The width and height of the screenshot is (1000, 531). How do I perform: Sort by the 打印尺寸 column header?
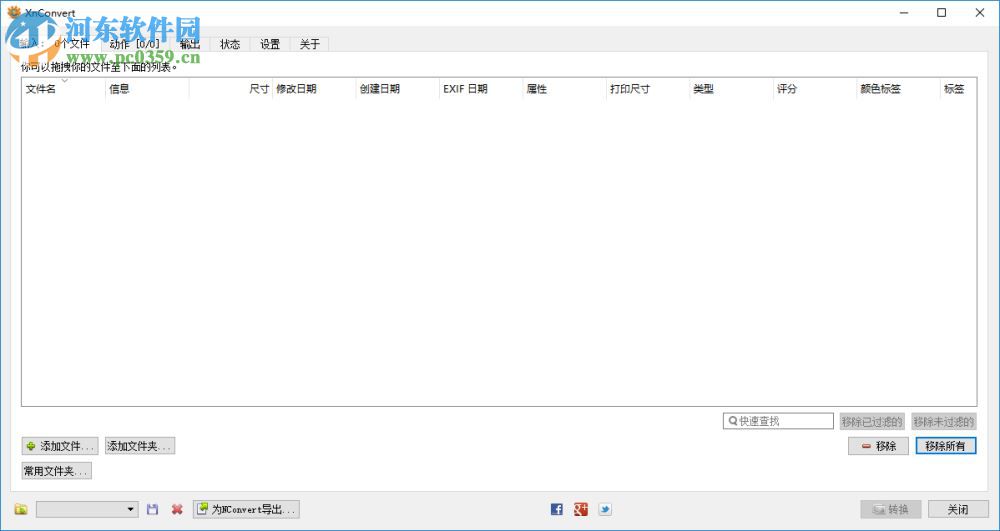pos(649,89)
